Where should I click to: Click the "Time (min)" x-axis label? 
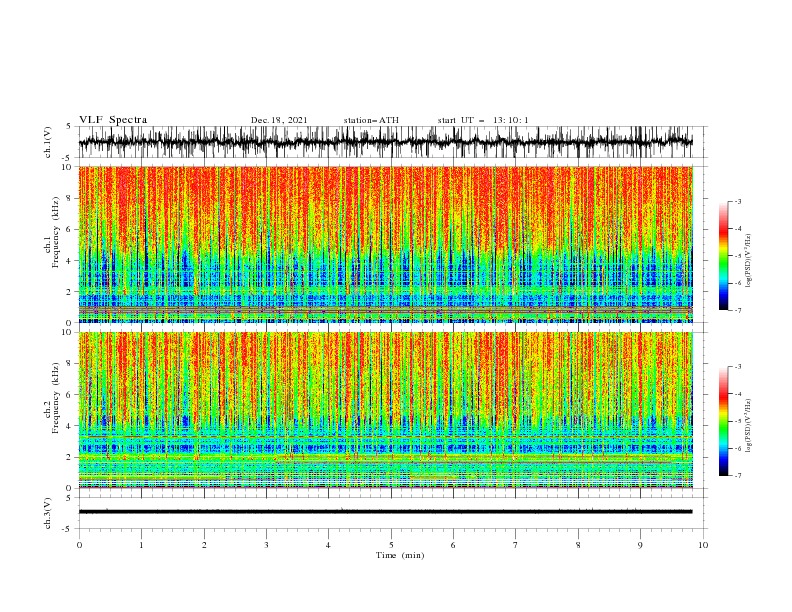[x=400, y=555]
